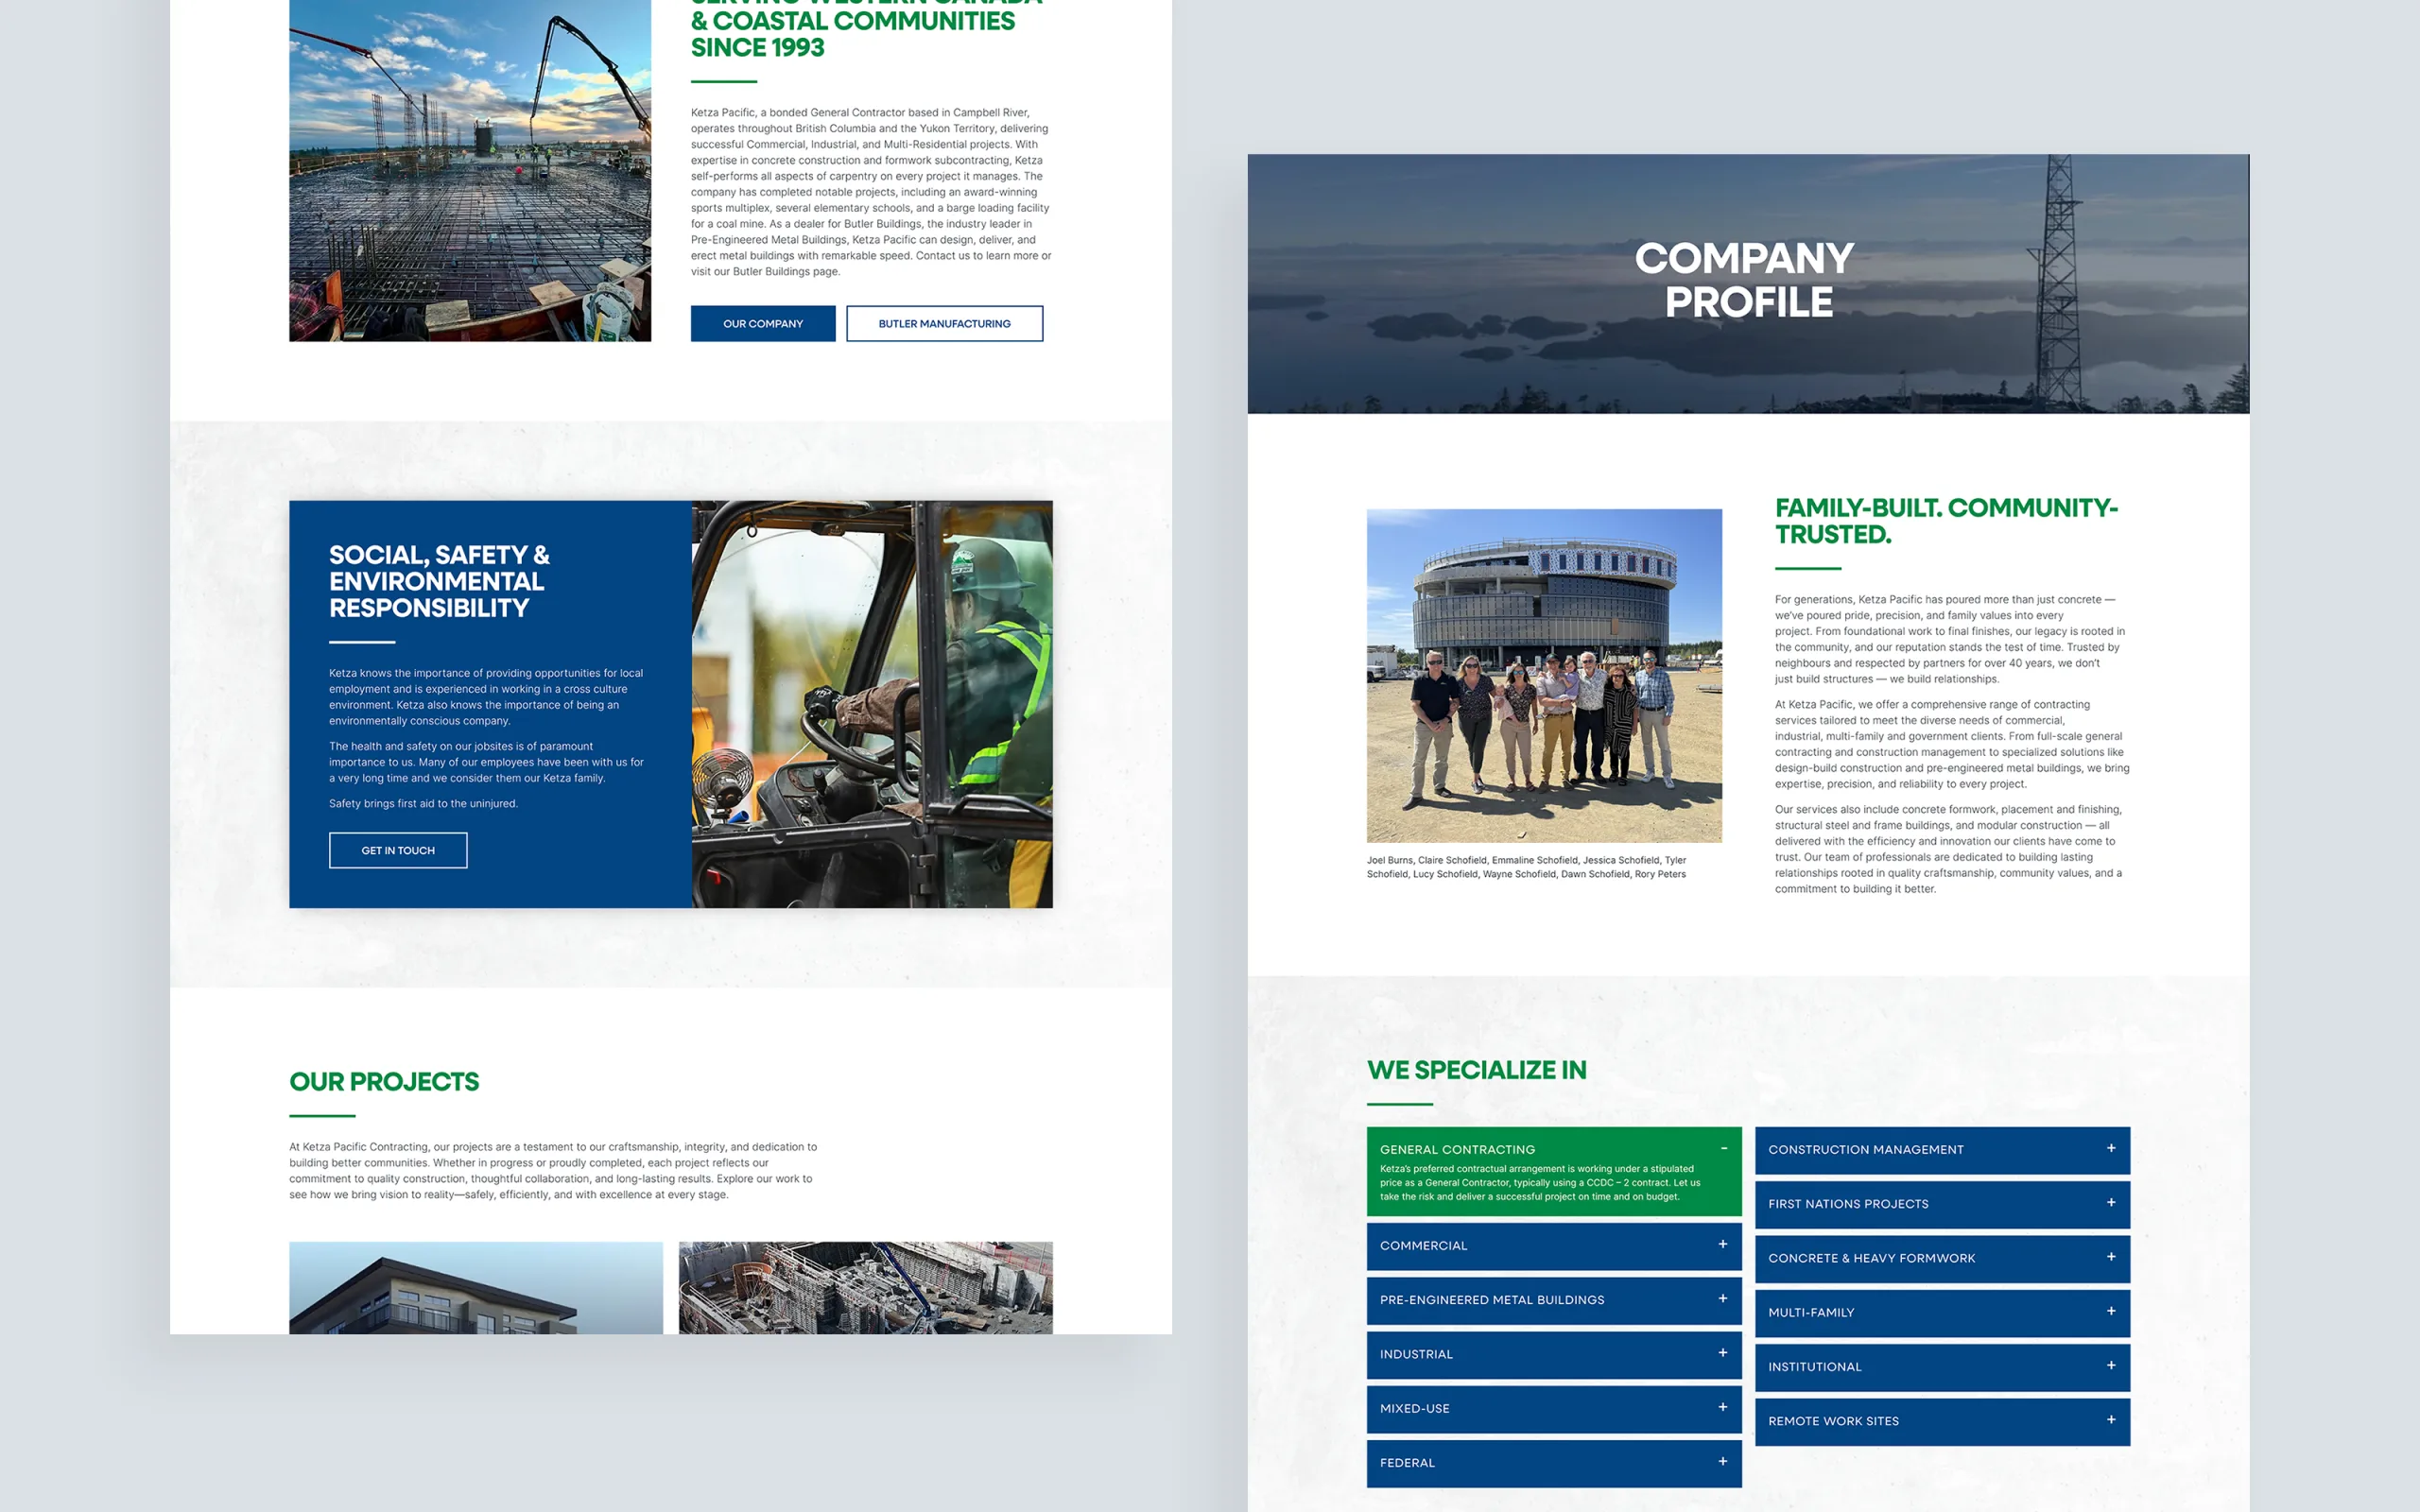Collapse General Contracting with the minus icon
This screenshot has width=2420, height=1512.
pyautogui.click(x=1723, y=1149)
